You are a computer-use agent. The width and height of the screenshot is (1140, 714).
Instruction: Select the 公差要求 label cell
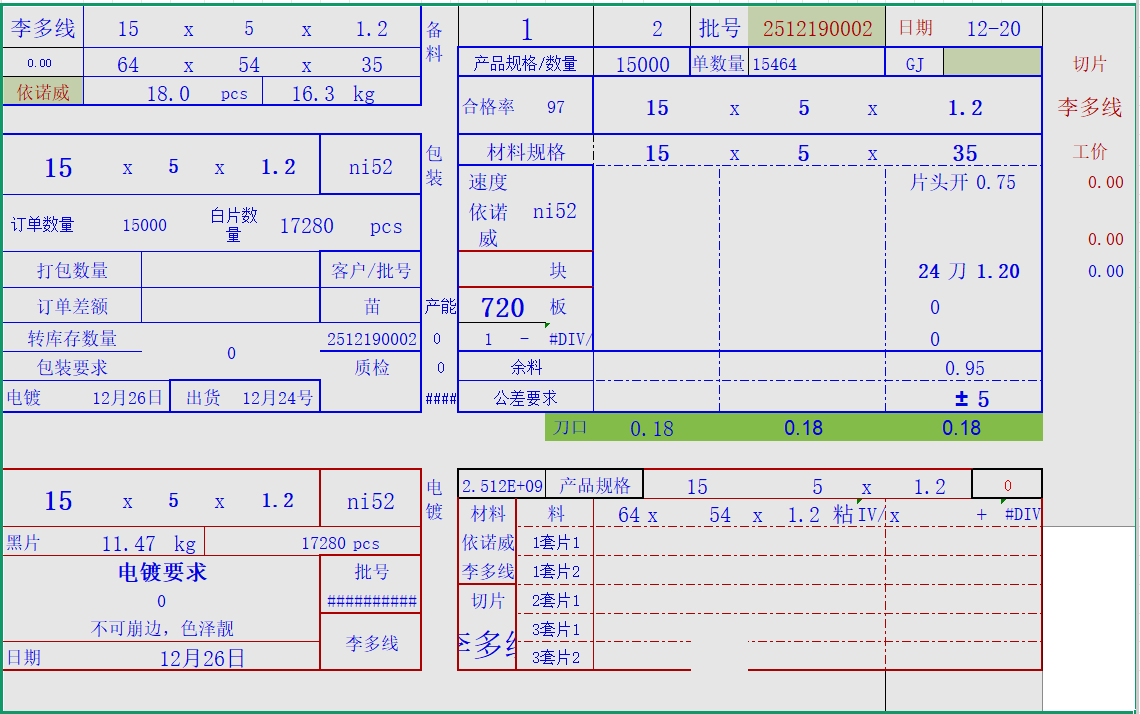click(x=526, y=398)
